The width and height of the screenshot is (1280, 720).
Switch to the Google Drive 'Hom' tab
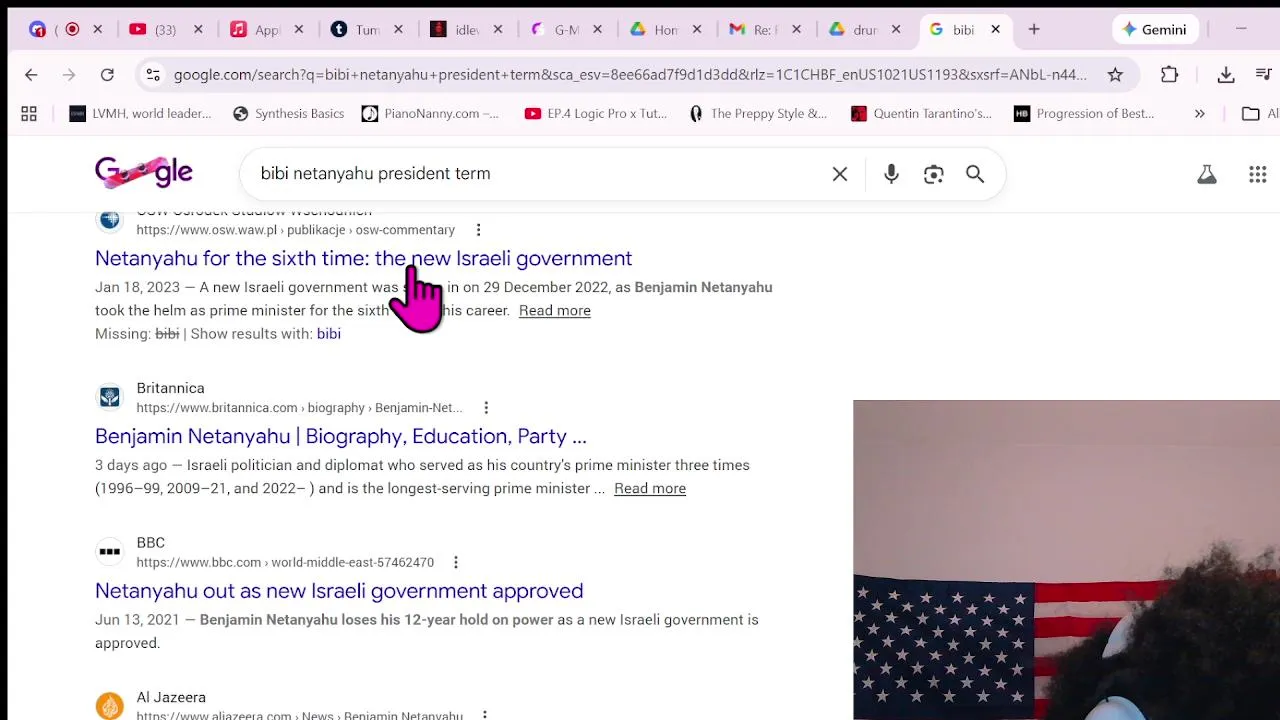tap(664, 30)
